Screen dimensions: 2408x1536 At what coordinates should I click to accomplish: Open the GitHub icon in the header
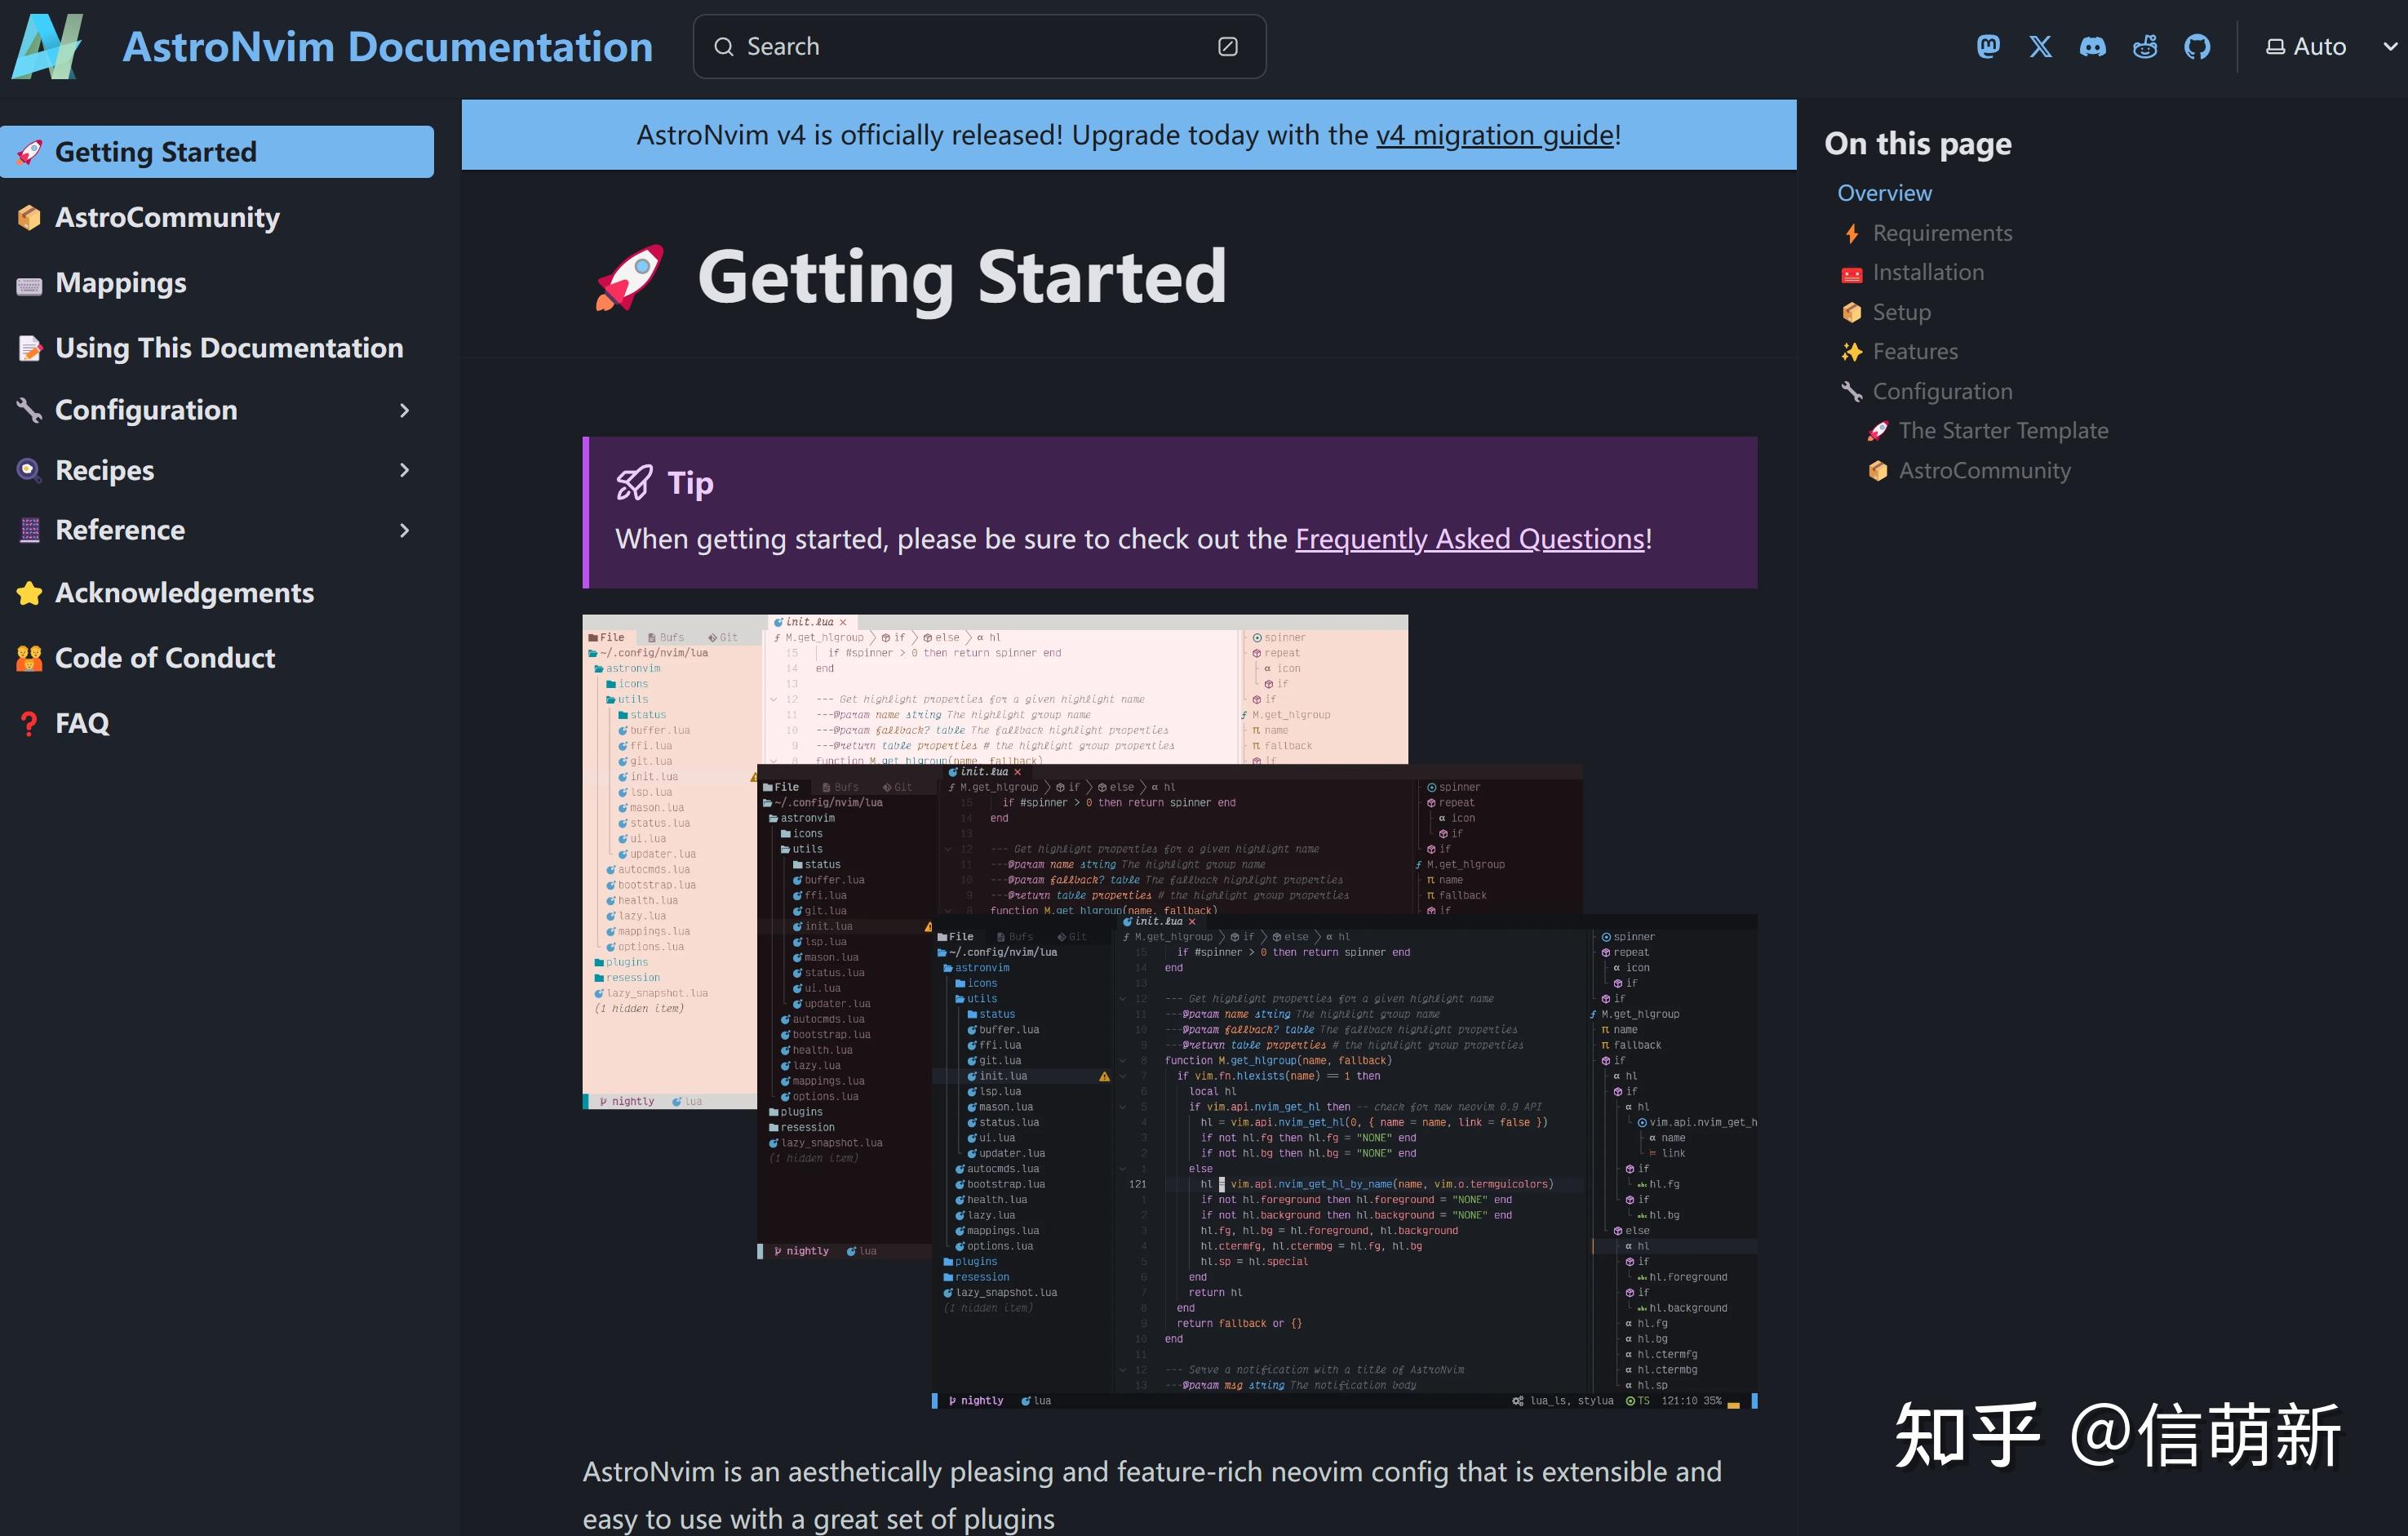pos(2198,46)
